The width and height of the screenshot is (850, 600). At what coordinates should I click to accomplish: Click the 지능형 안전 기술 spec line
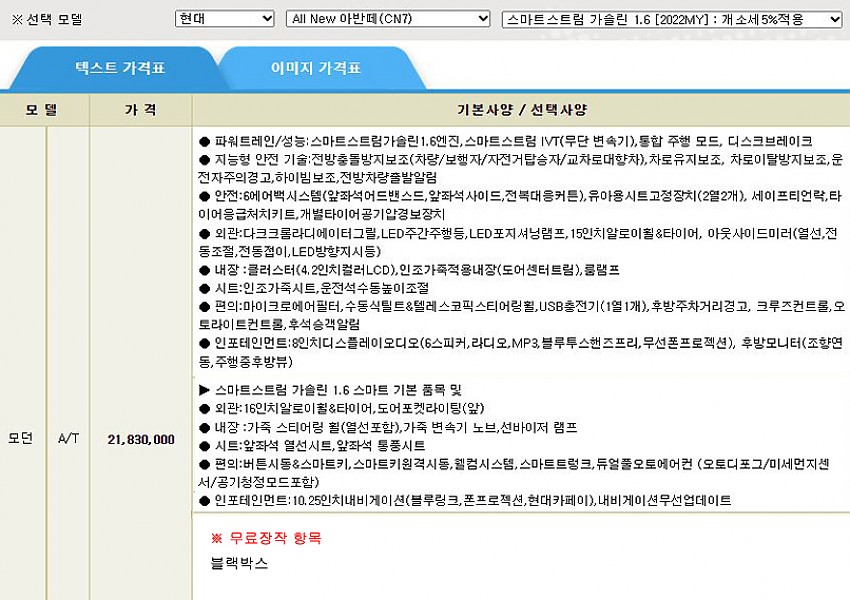click(x=520, y=159)
